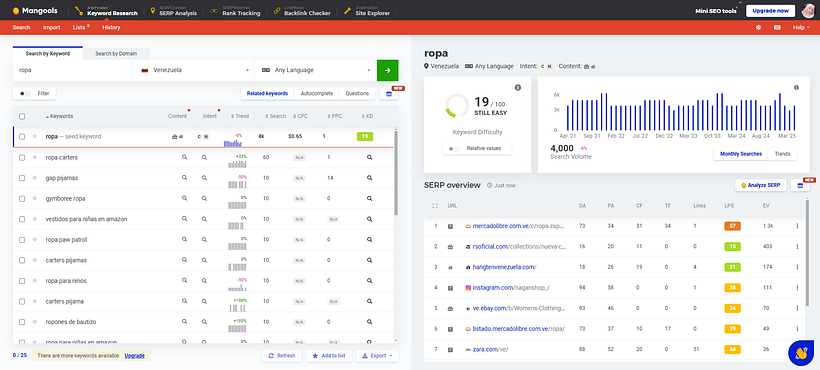Star the ropa carters keyword

tap(35, 157)
